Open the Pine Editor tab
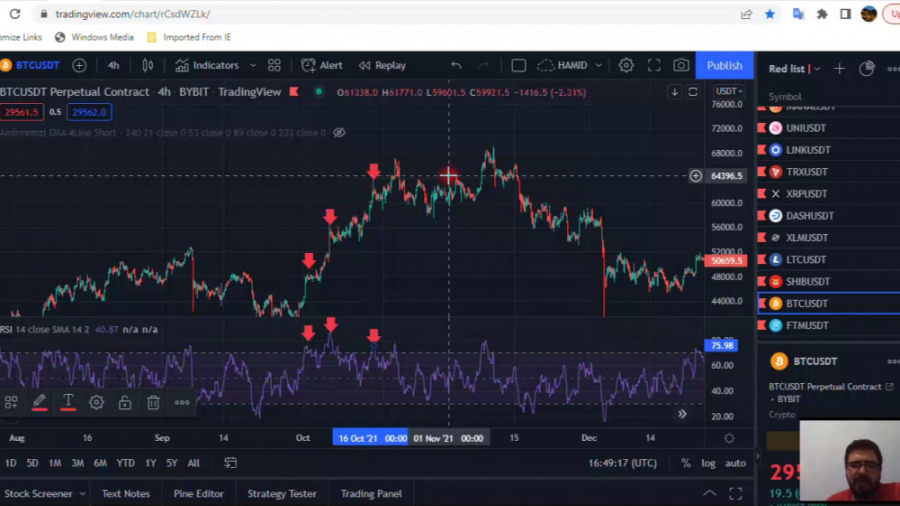The image size is (900, 506). click(x=198, y=493)
